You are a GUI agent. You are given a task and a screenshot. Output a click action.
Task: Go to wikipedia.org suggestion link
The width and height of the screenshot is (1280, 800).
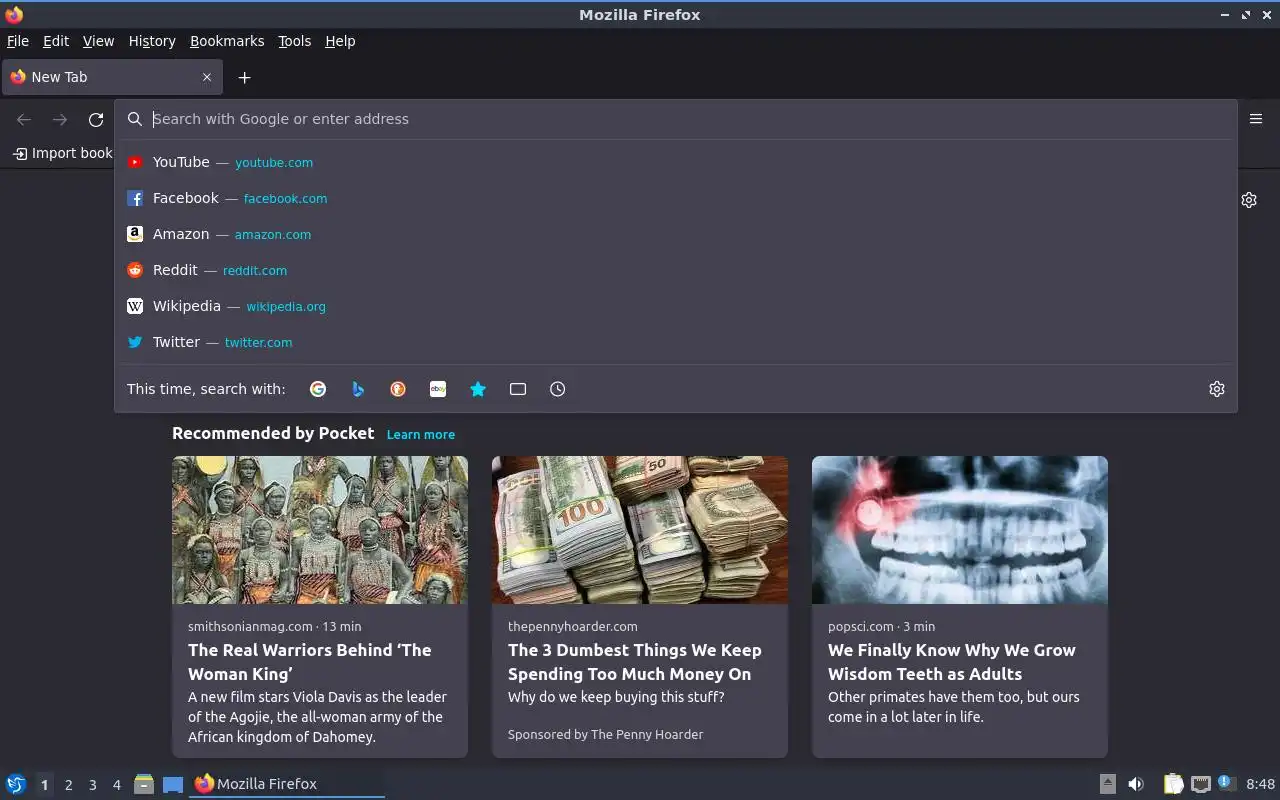[286, 306]
